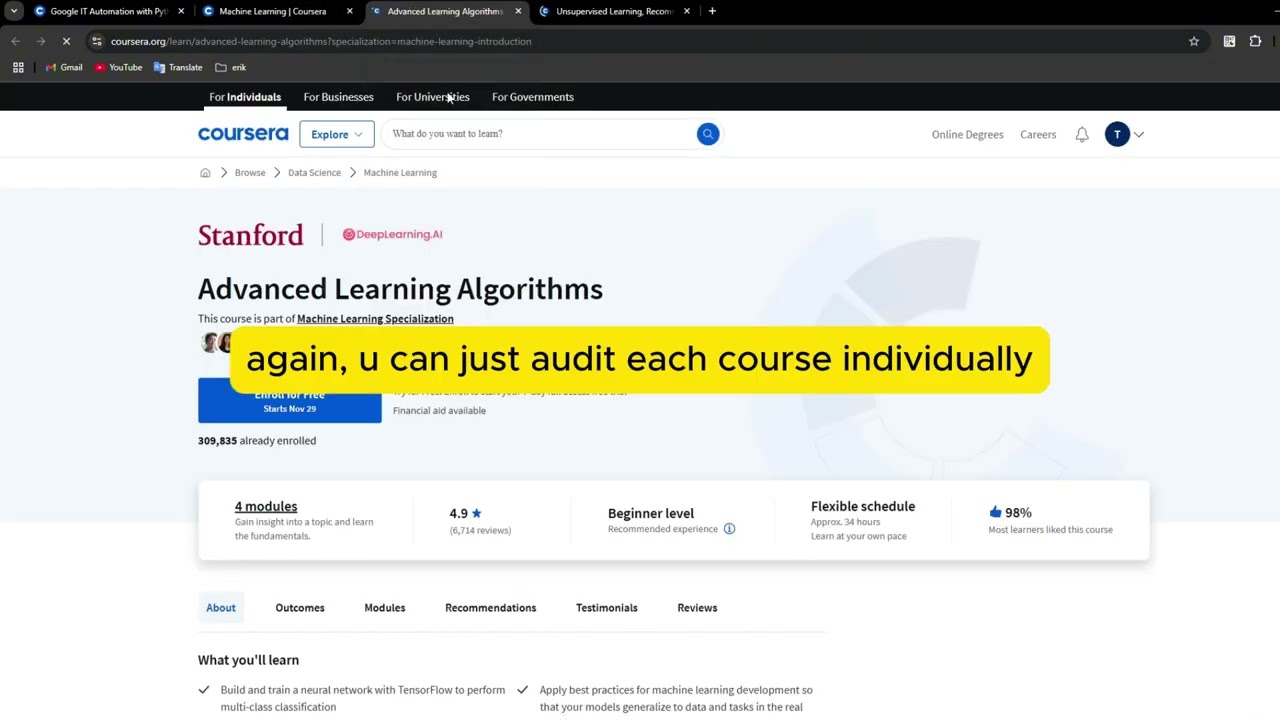
Task: Open the Gmail bookmark
Action: [x=64, y=67]
